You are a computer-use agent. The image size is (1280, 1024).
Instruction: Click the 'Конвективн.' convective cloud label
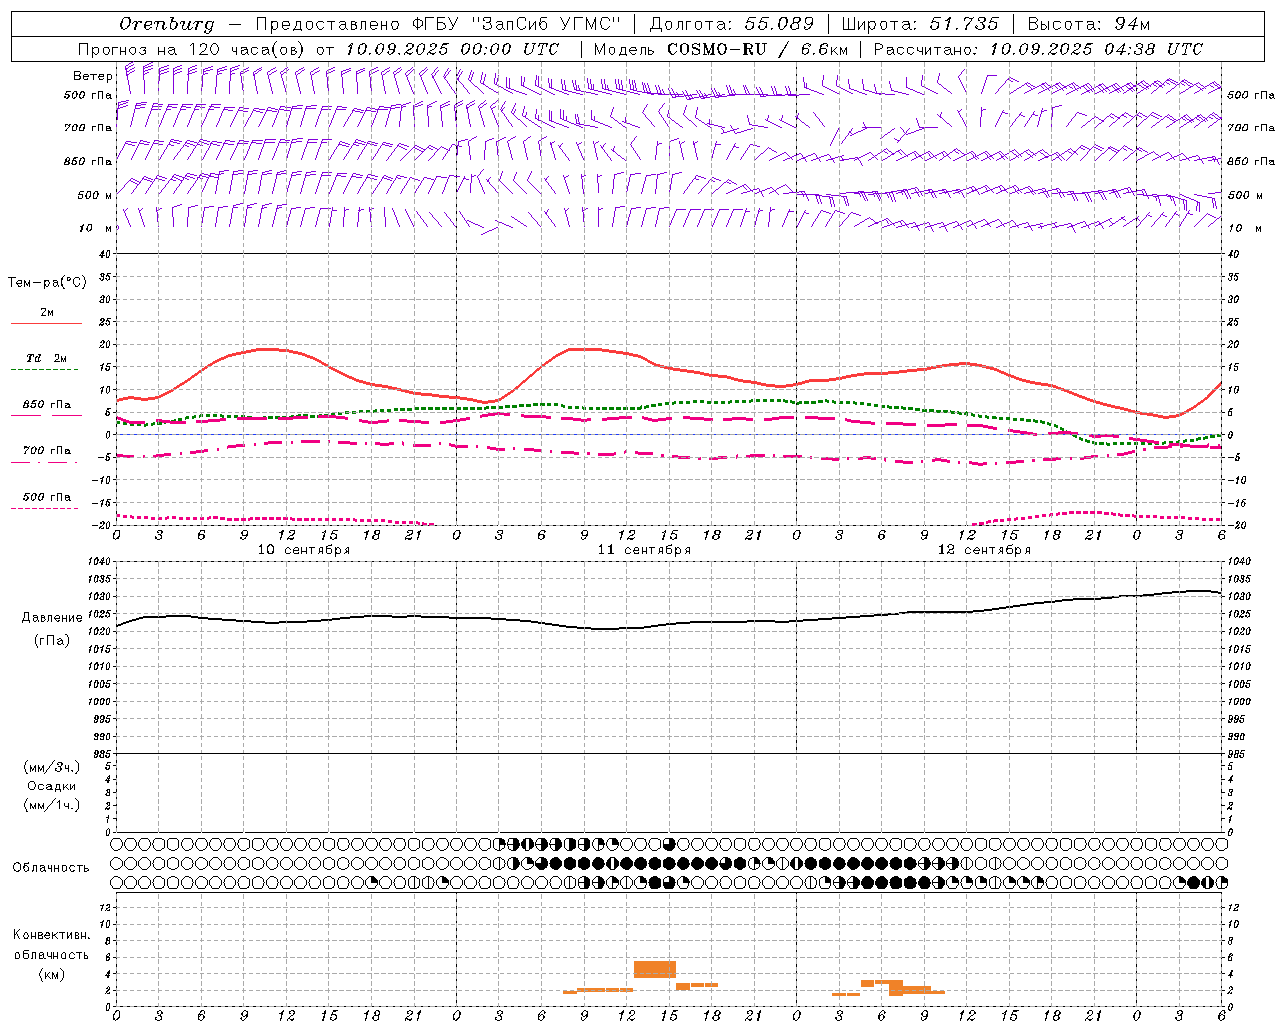(52, 935)
